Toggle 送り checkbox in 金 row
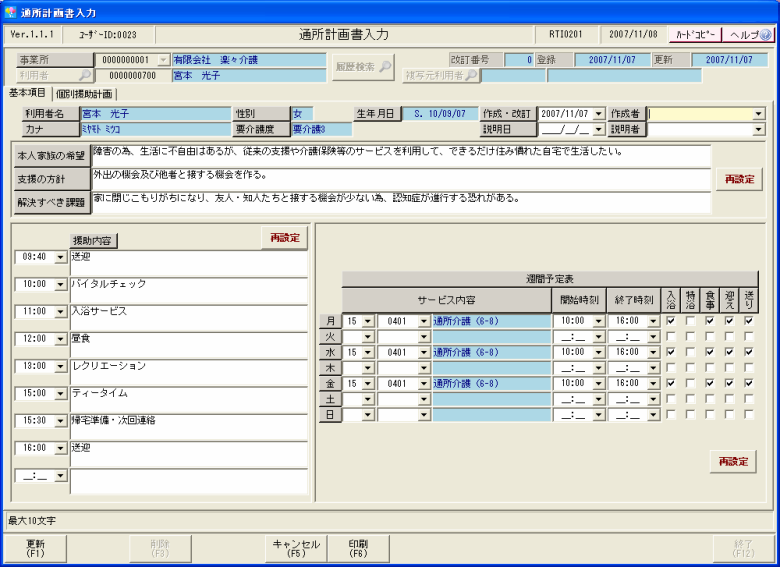The height and width of the screenshot is (567, 780). pyautogui.click(x=749, y=383)
